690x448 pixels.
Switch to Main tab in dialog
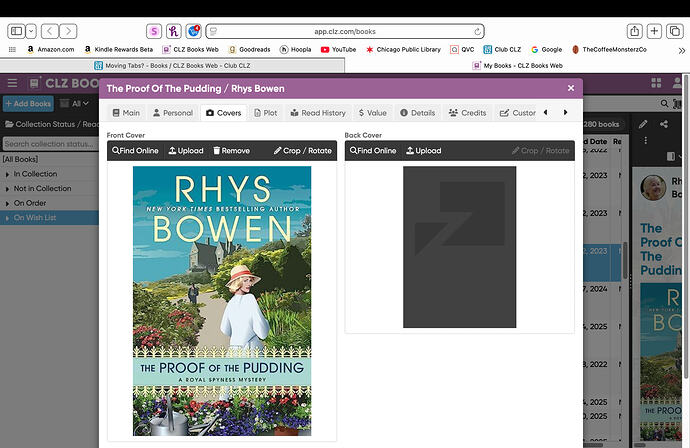click(126, 113)
